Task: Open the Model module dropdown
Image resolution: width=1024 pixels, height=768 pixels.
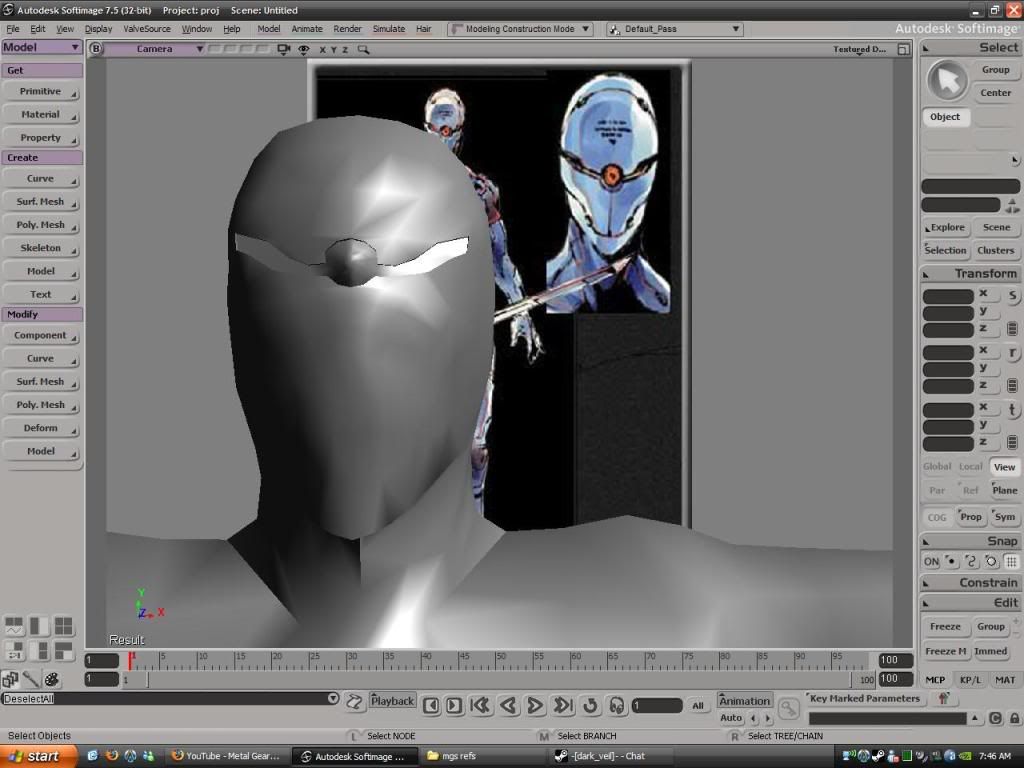Action: (x=42, y=47)
